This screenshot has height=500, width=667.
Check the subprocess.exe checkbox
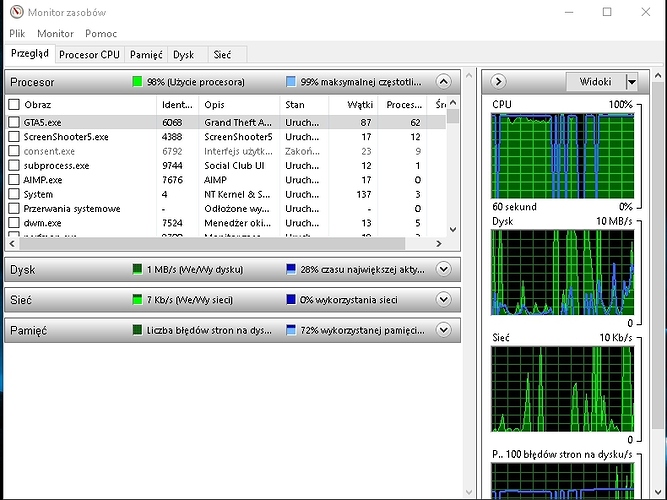14,166
